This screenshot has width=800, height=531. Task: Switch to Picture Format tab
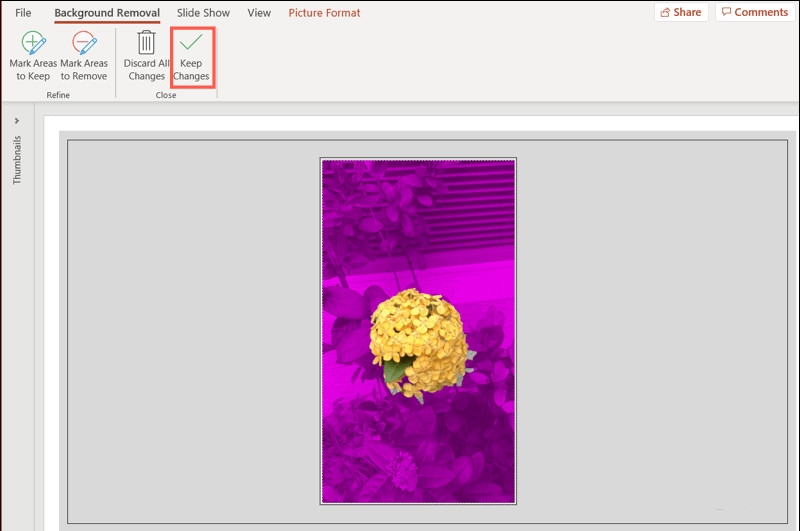coord(324,13)
